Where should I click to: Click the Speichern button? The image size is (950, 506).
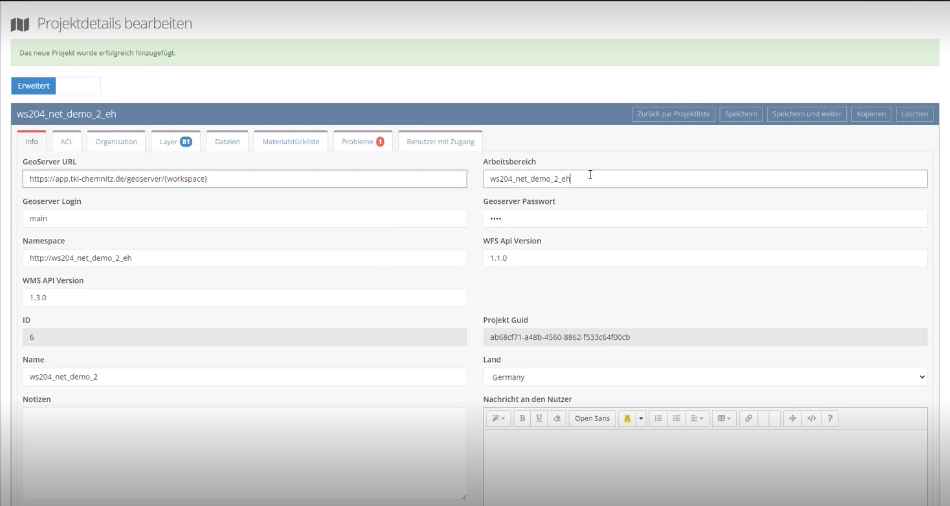[x=740, y=114]
